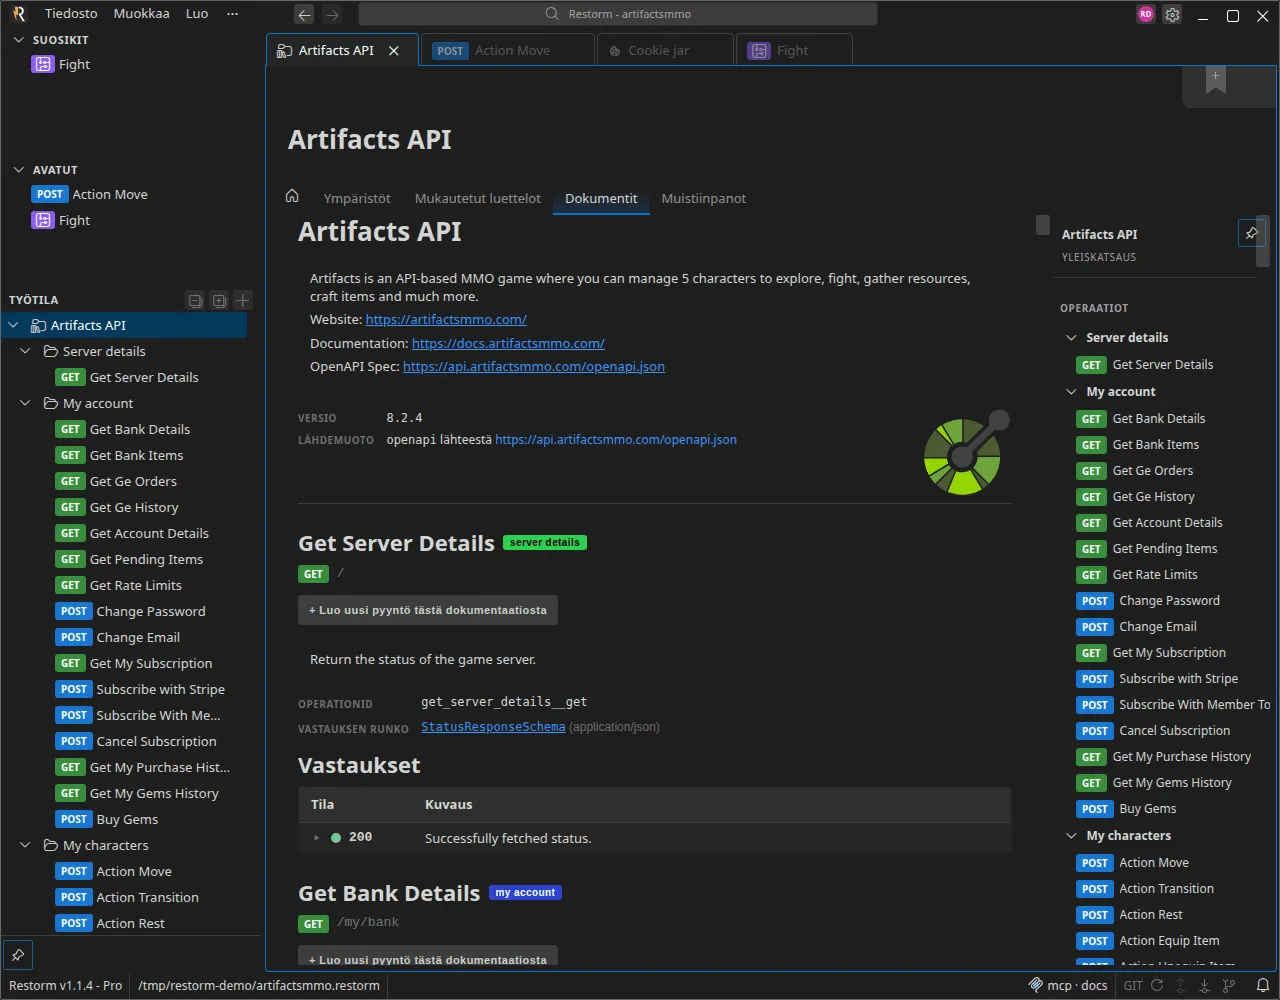Open the StatusResponseSchema link

[x=493, y=727]
